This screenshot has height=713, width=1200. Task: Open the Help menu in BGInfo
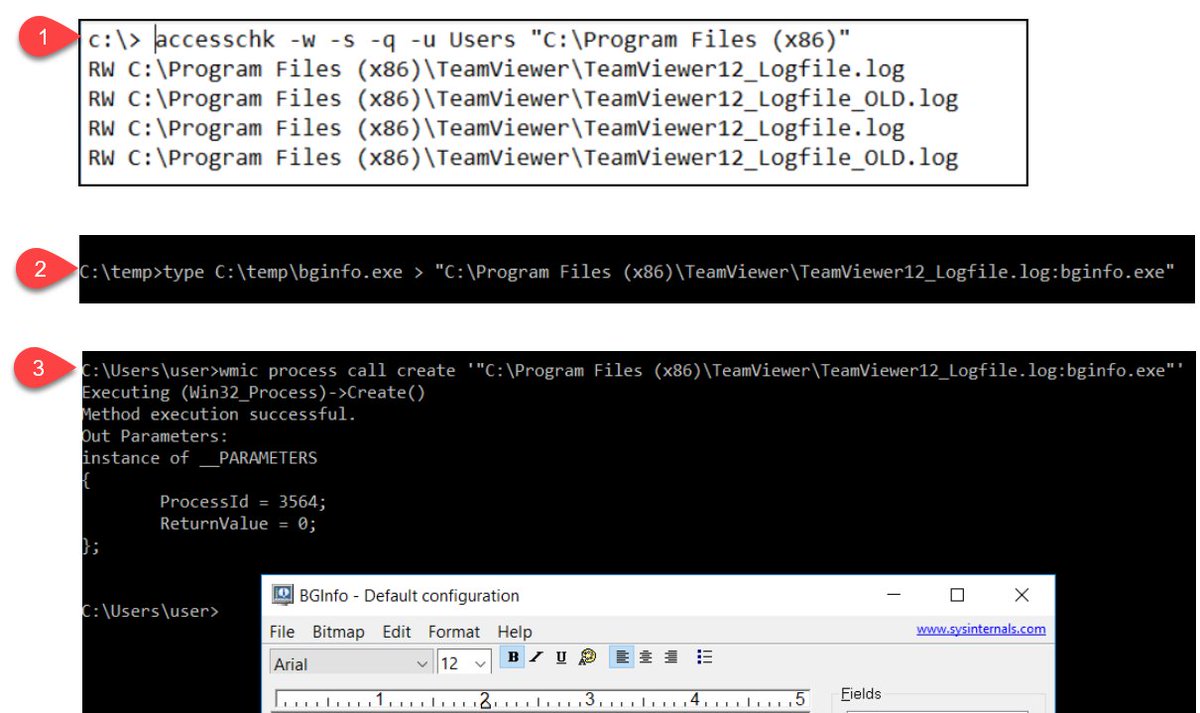515,632
